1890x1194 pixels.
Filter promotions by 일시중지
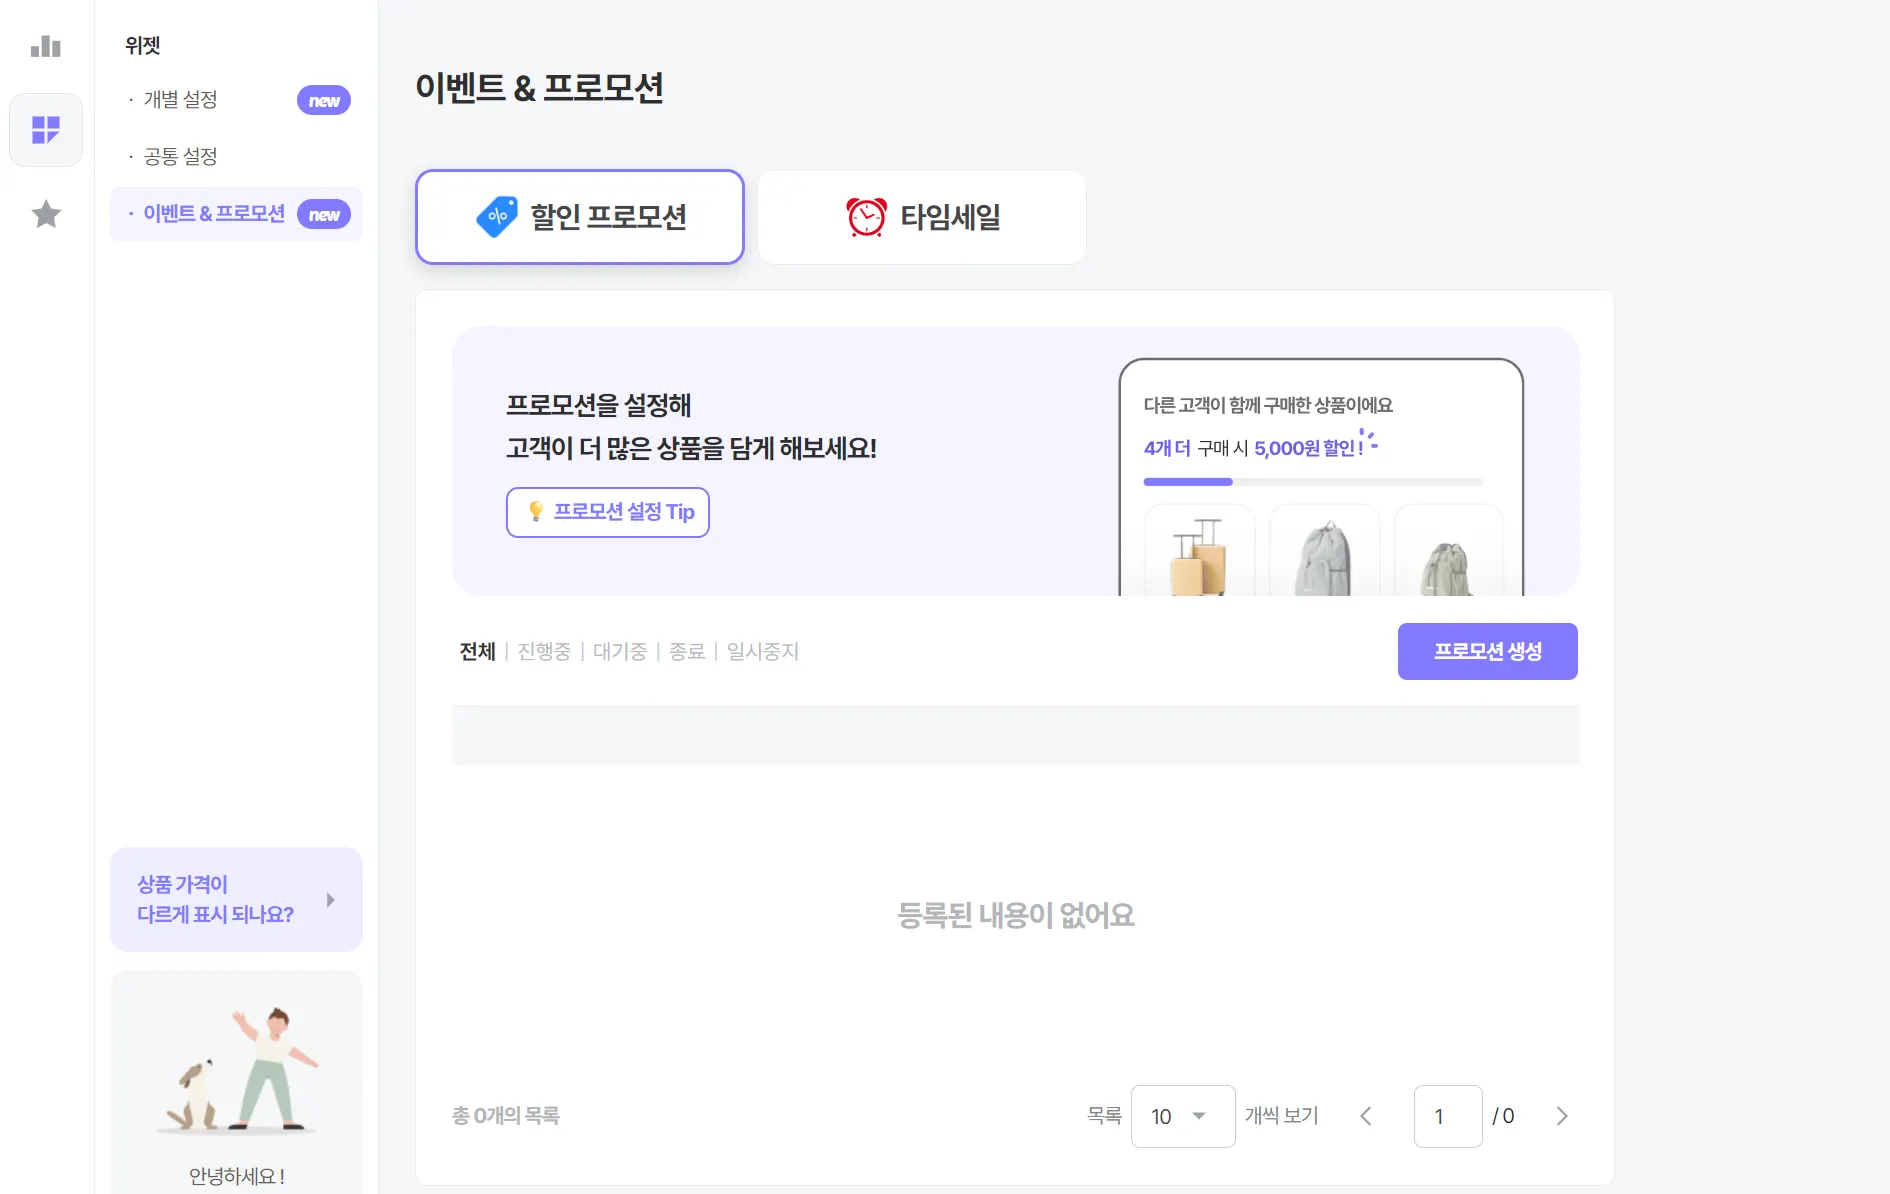tap(763, 652)
